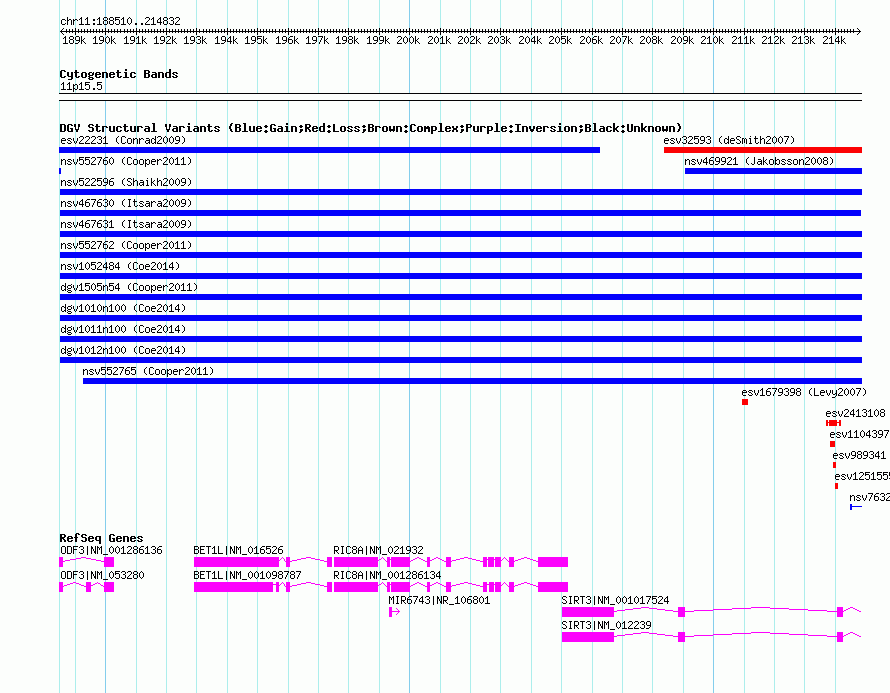Open the SIRT3|NM_012239 gene label
The image size is (890, 693).
tap(606, 625)
